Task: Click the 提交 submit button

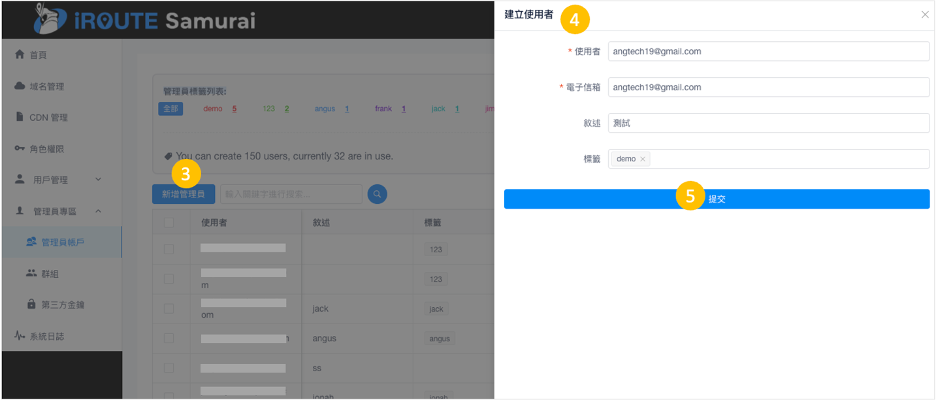Action: (716, 199)
